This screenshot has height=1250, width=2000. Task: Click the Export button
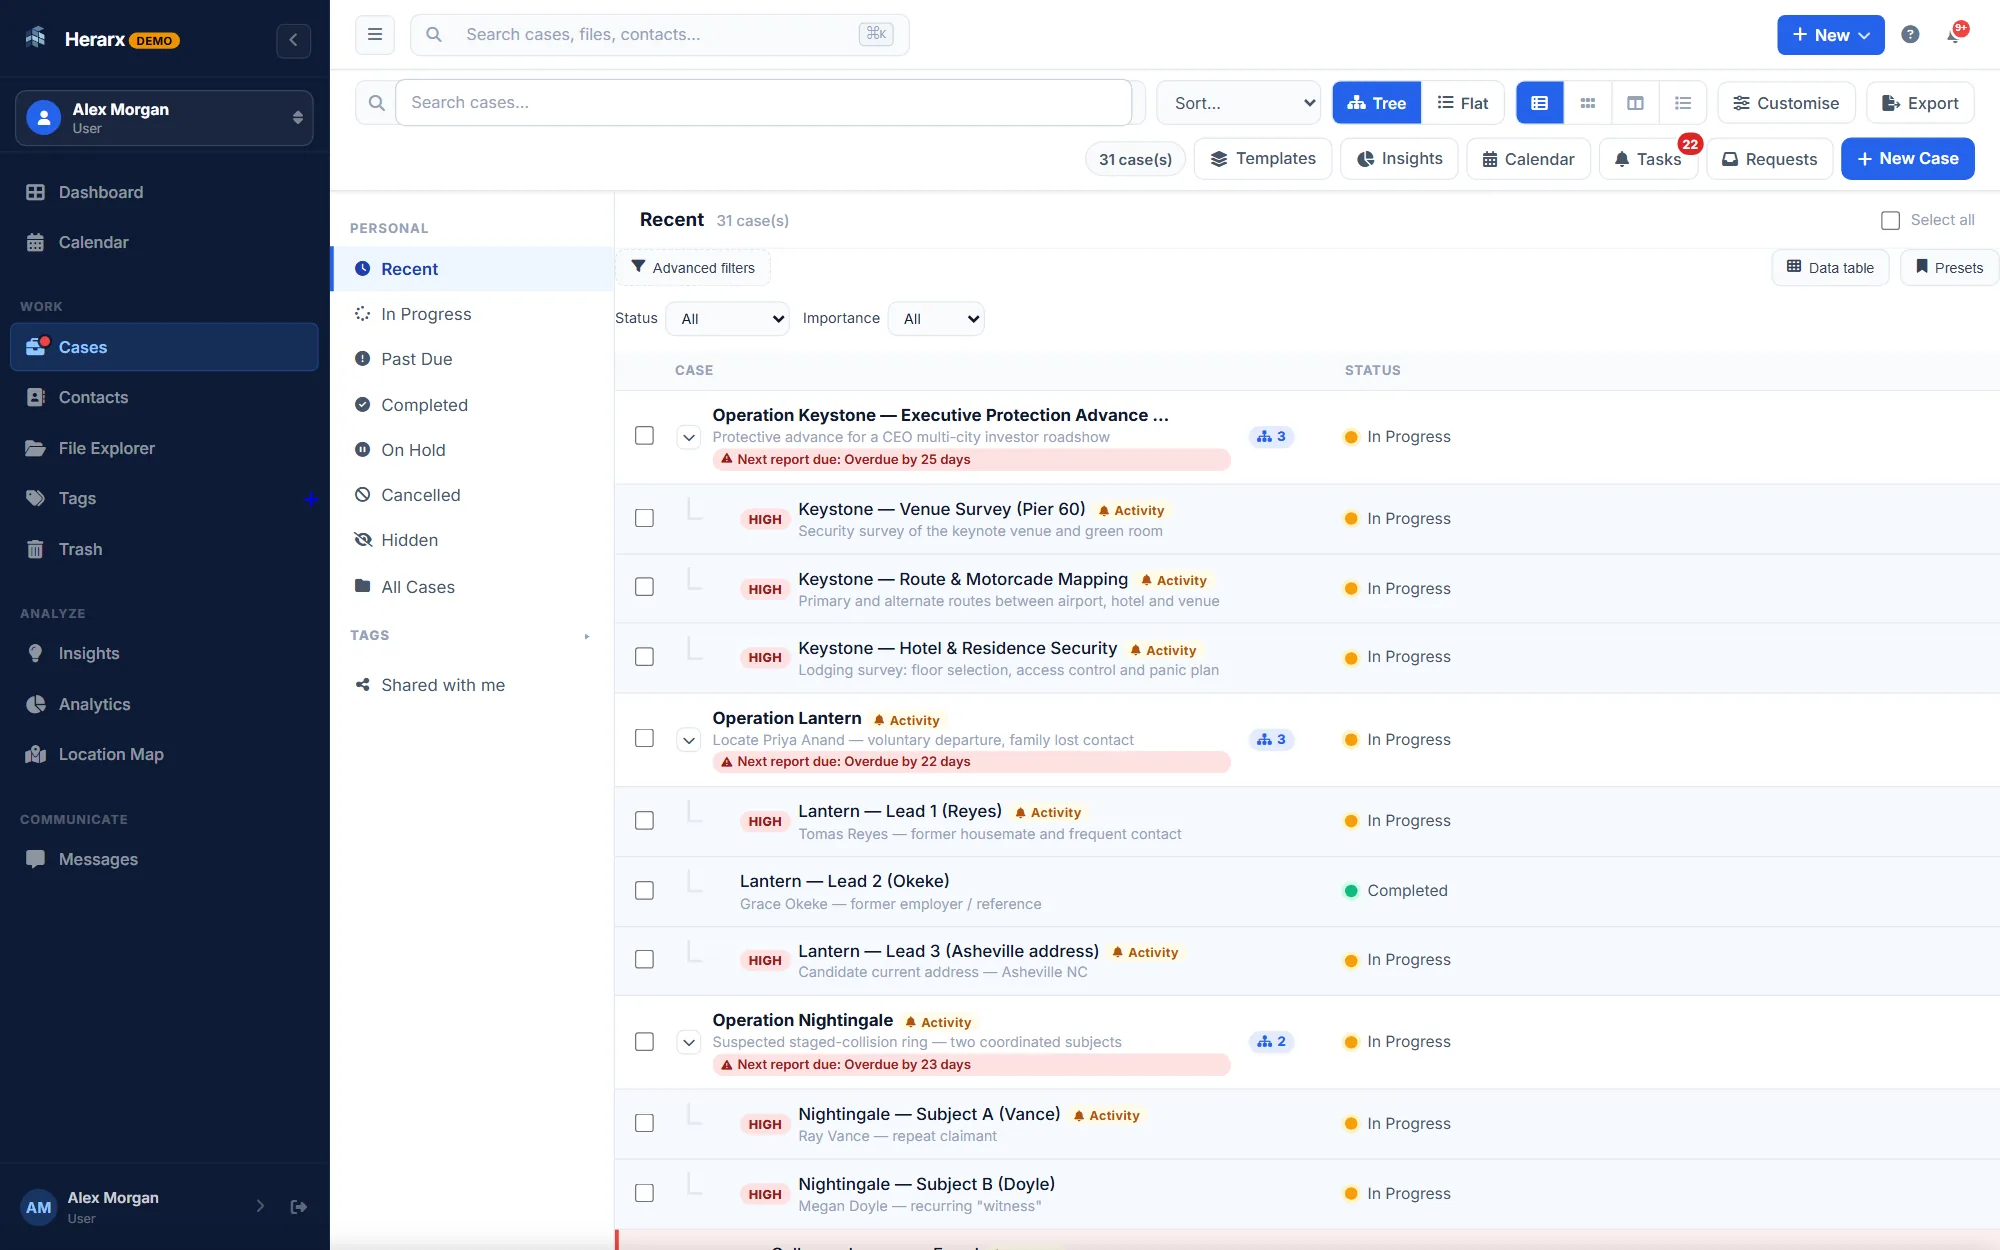click(1920, 103)
